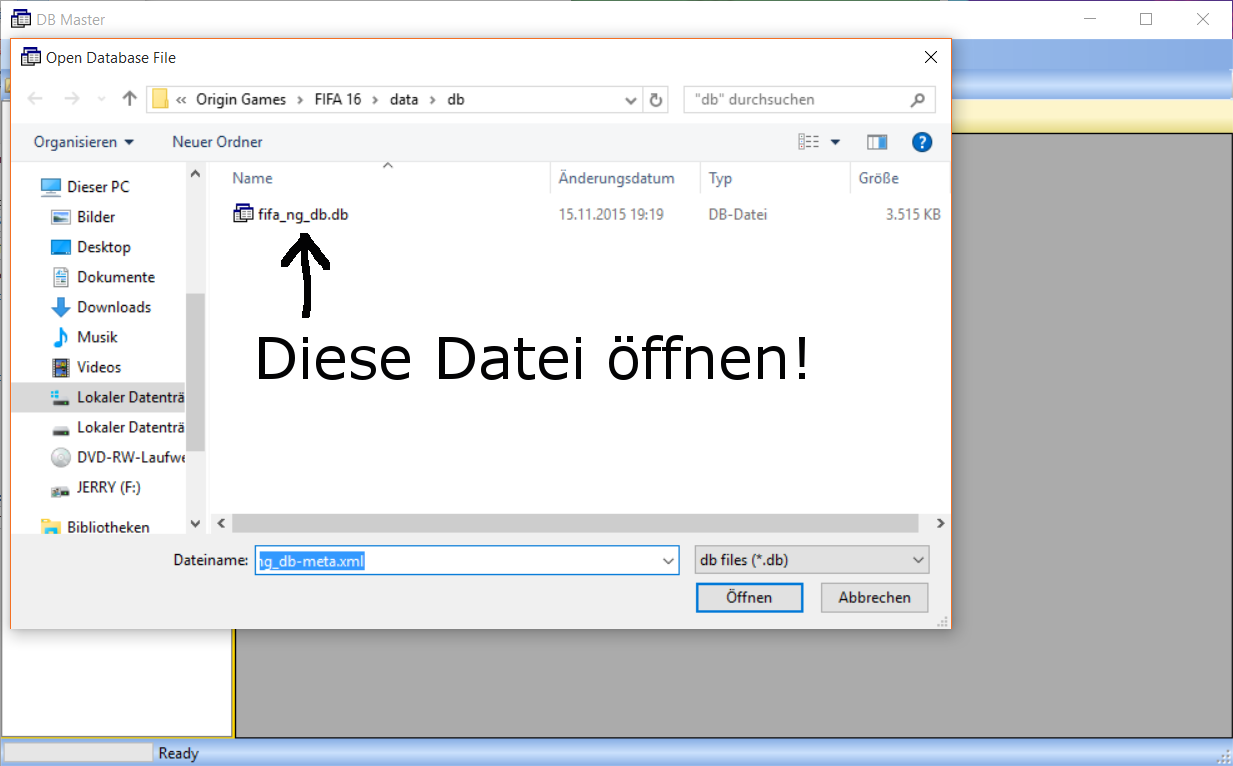Close the Open Database File dialog
The height and width of the screenshot is (766, 1233).
pyautogui.click(x=930, y=57)
